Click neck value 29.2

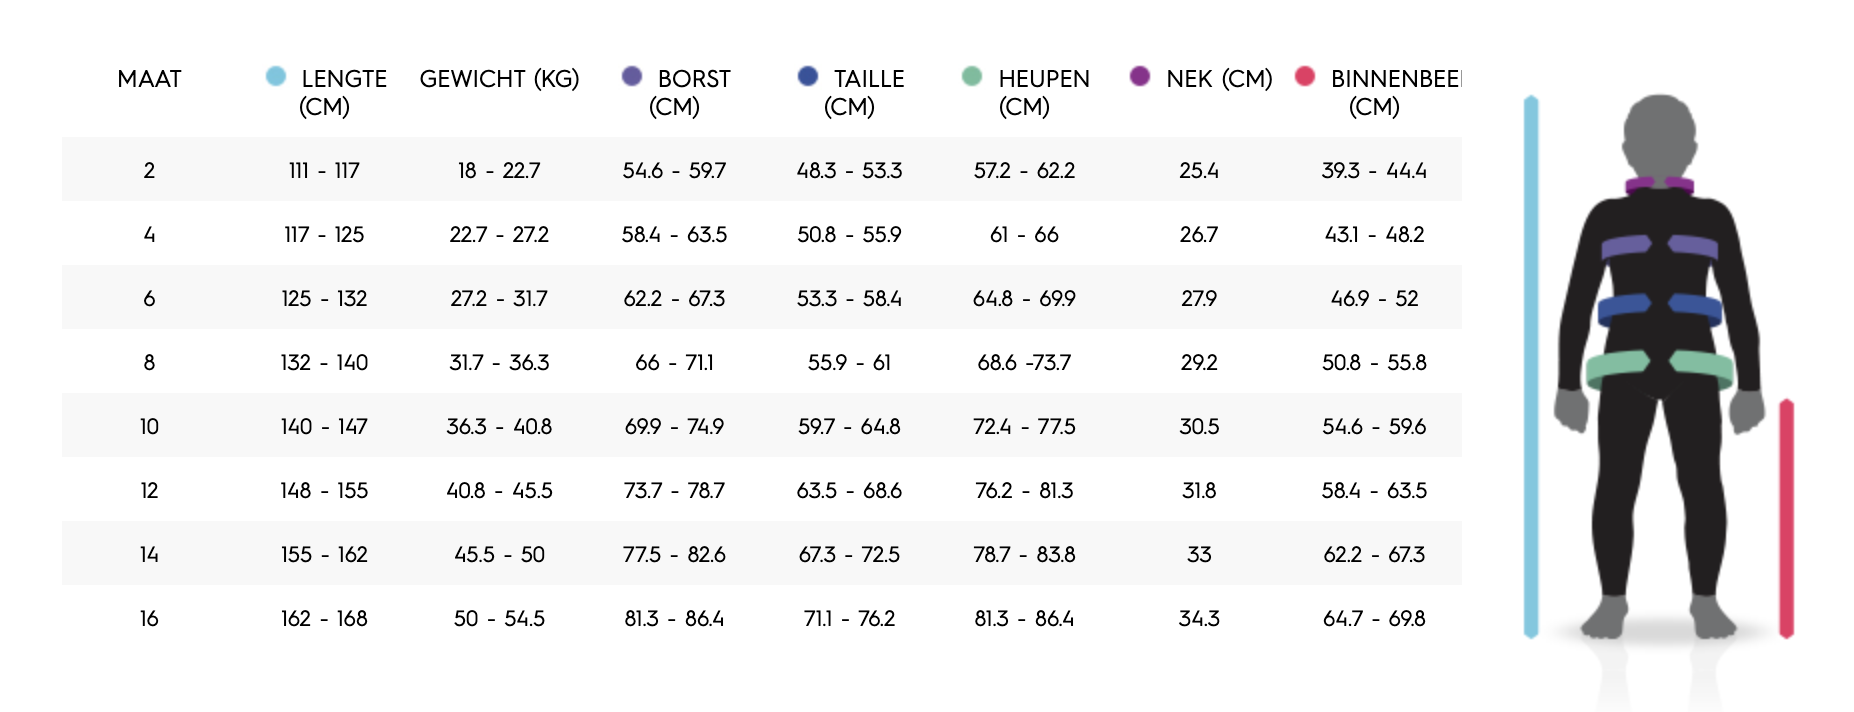[1199, 362]
